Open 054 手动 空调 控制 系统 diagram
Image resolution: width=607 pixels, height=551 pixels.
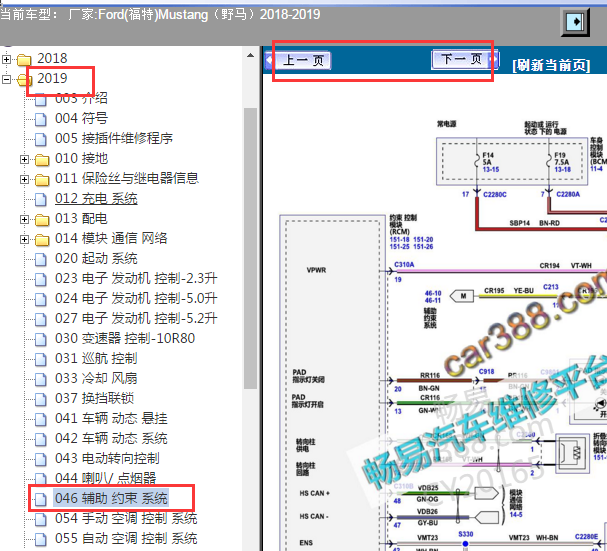126,518
